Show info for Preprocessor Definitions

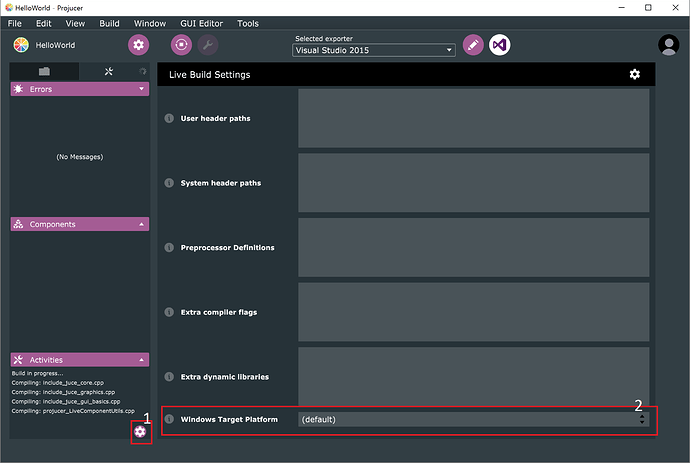click(169, 248)
